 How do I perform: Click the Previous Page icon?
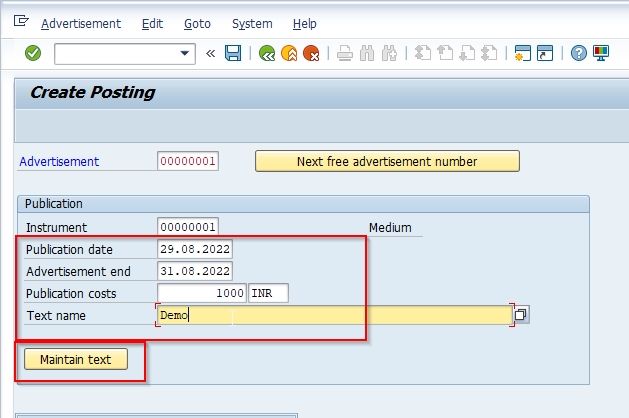445,53
